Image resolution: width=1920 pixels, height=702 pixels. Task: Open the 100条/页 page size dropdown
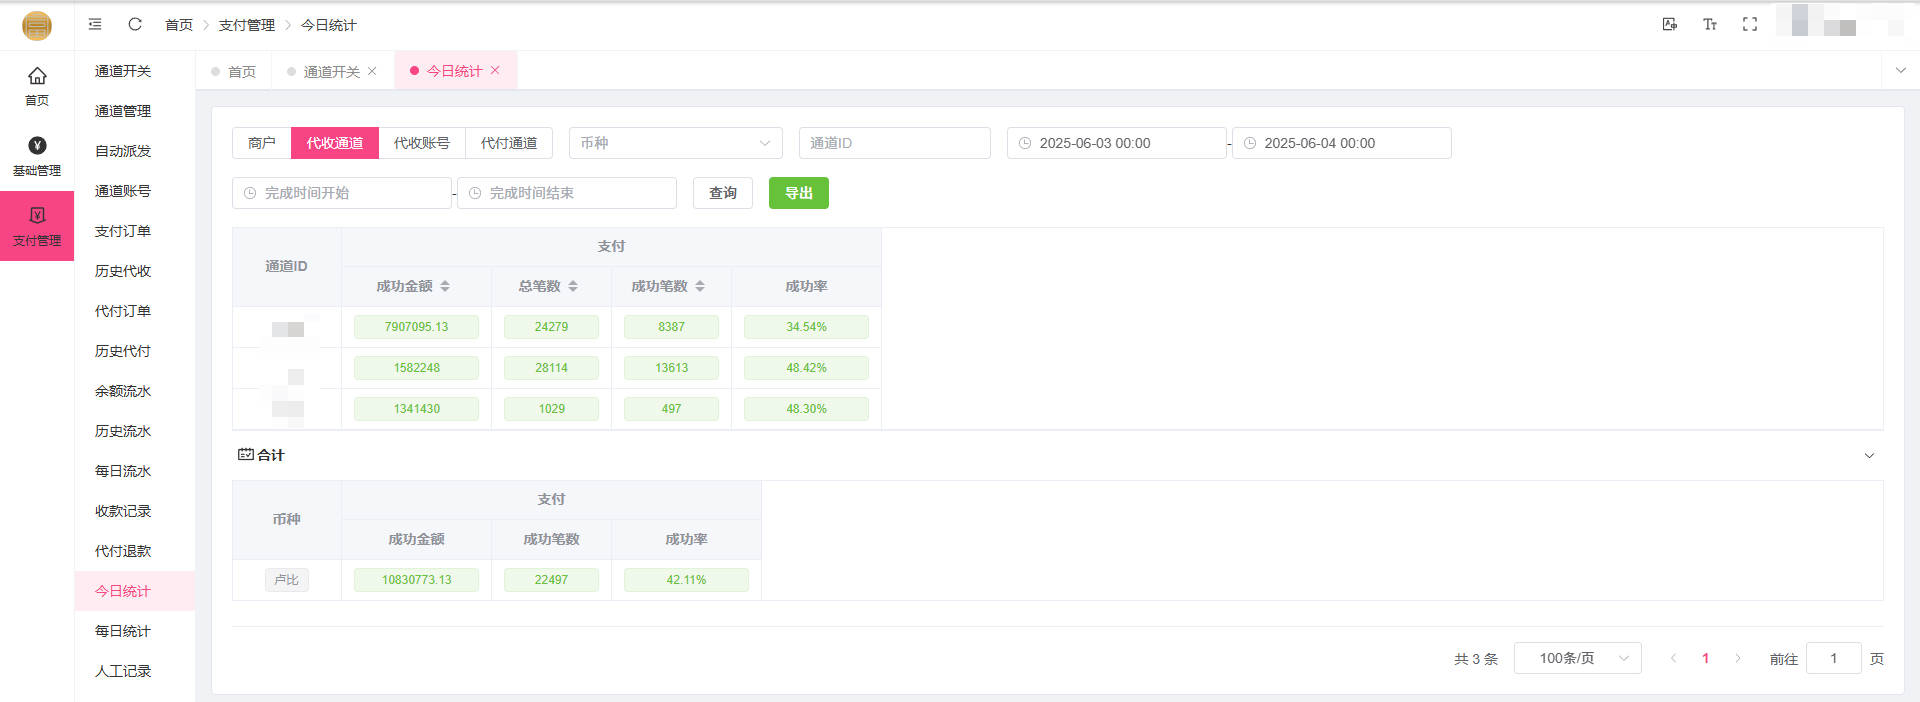click(x=1577, y=658)
